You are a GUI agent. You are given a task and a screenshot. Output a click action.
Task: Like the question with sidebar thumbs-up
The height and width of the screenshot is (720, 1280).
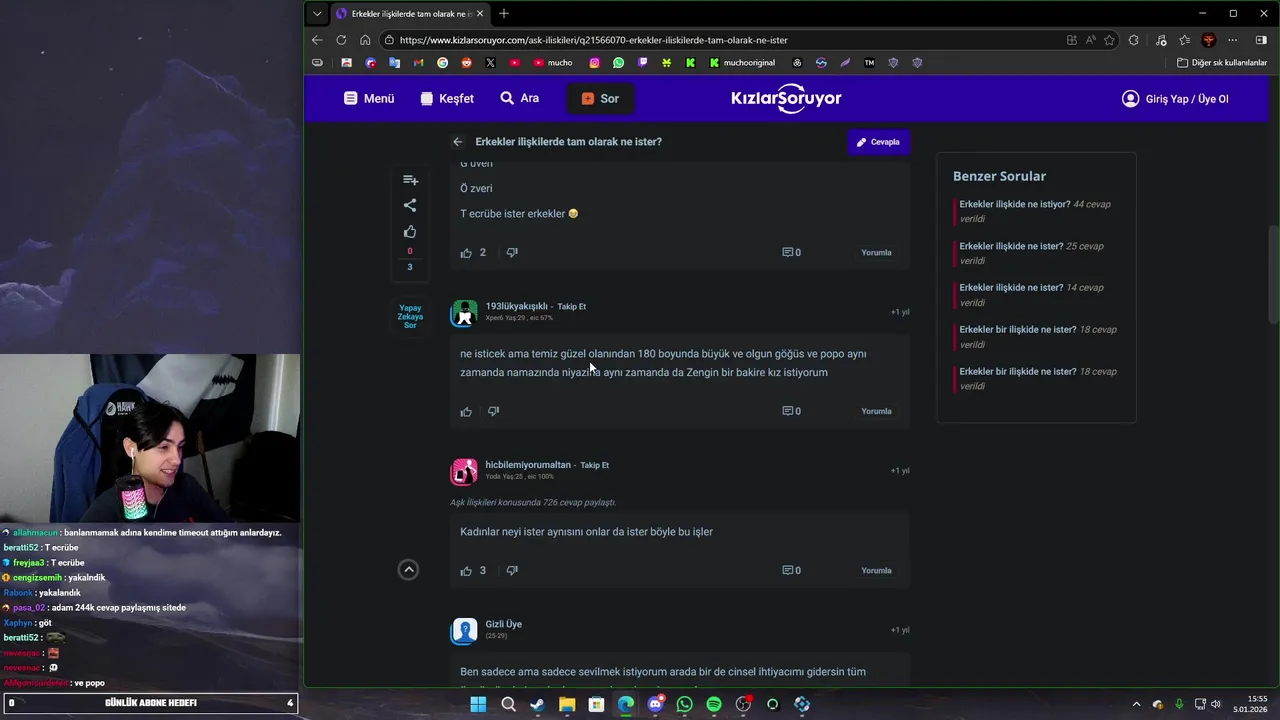410,232
